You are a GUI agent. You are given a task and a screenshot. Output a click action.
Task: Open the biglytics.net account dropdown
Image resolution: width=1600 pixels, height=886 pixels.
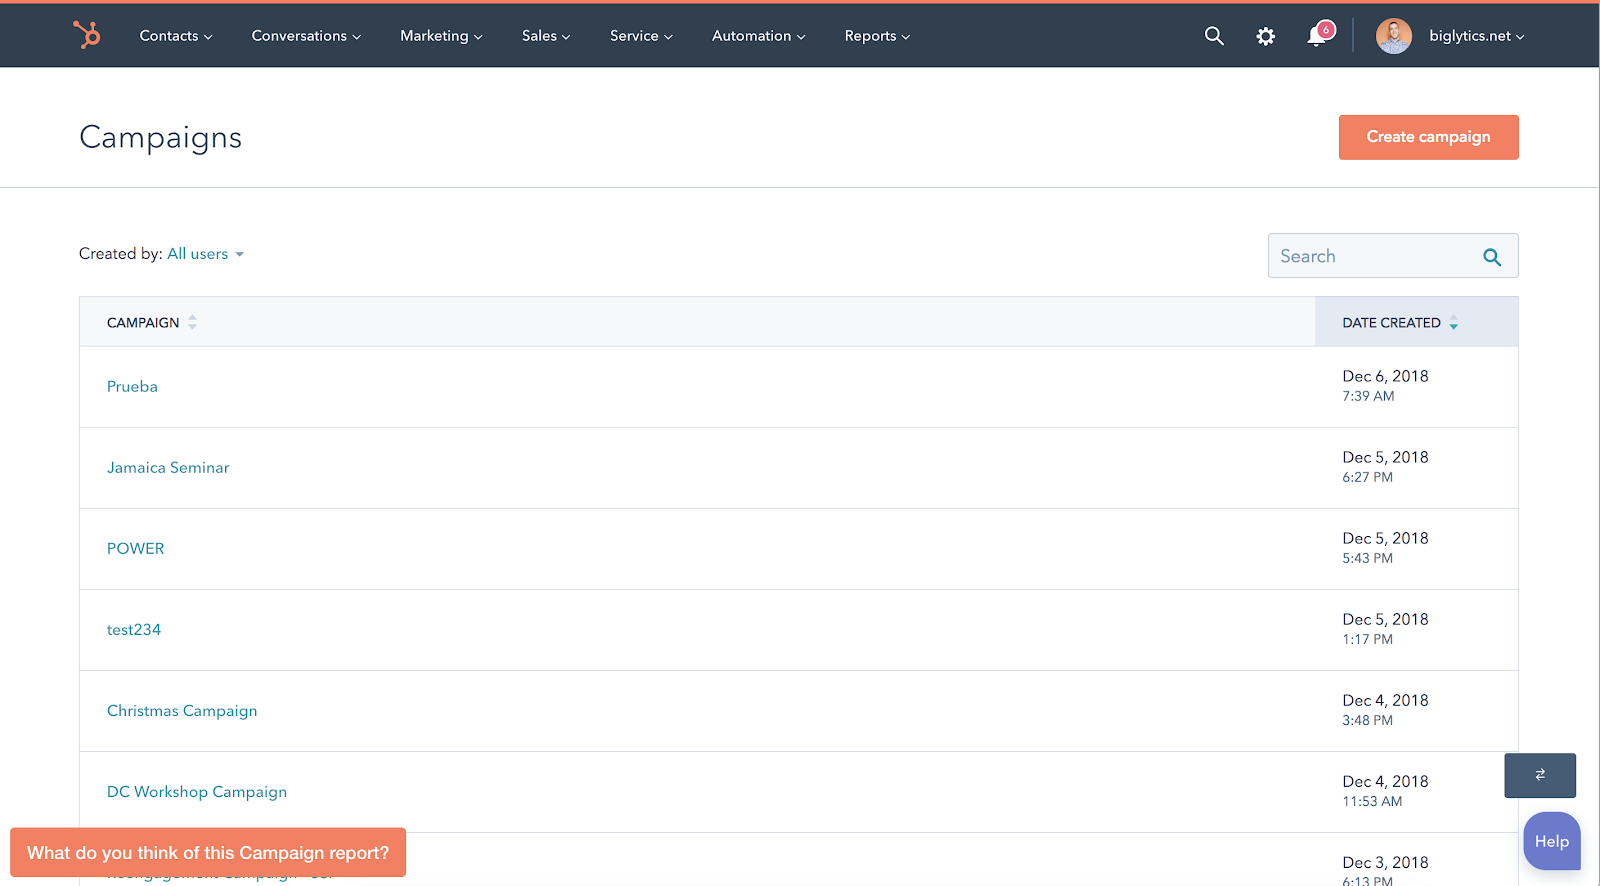[x=1476, y=36]
